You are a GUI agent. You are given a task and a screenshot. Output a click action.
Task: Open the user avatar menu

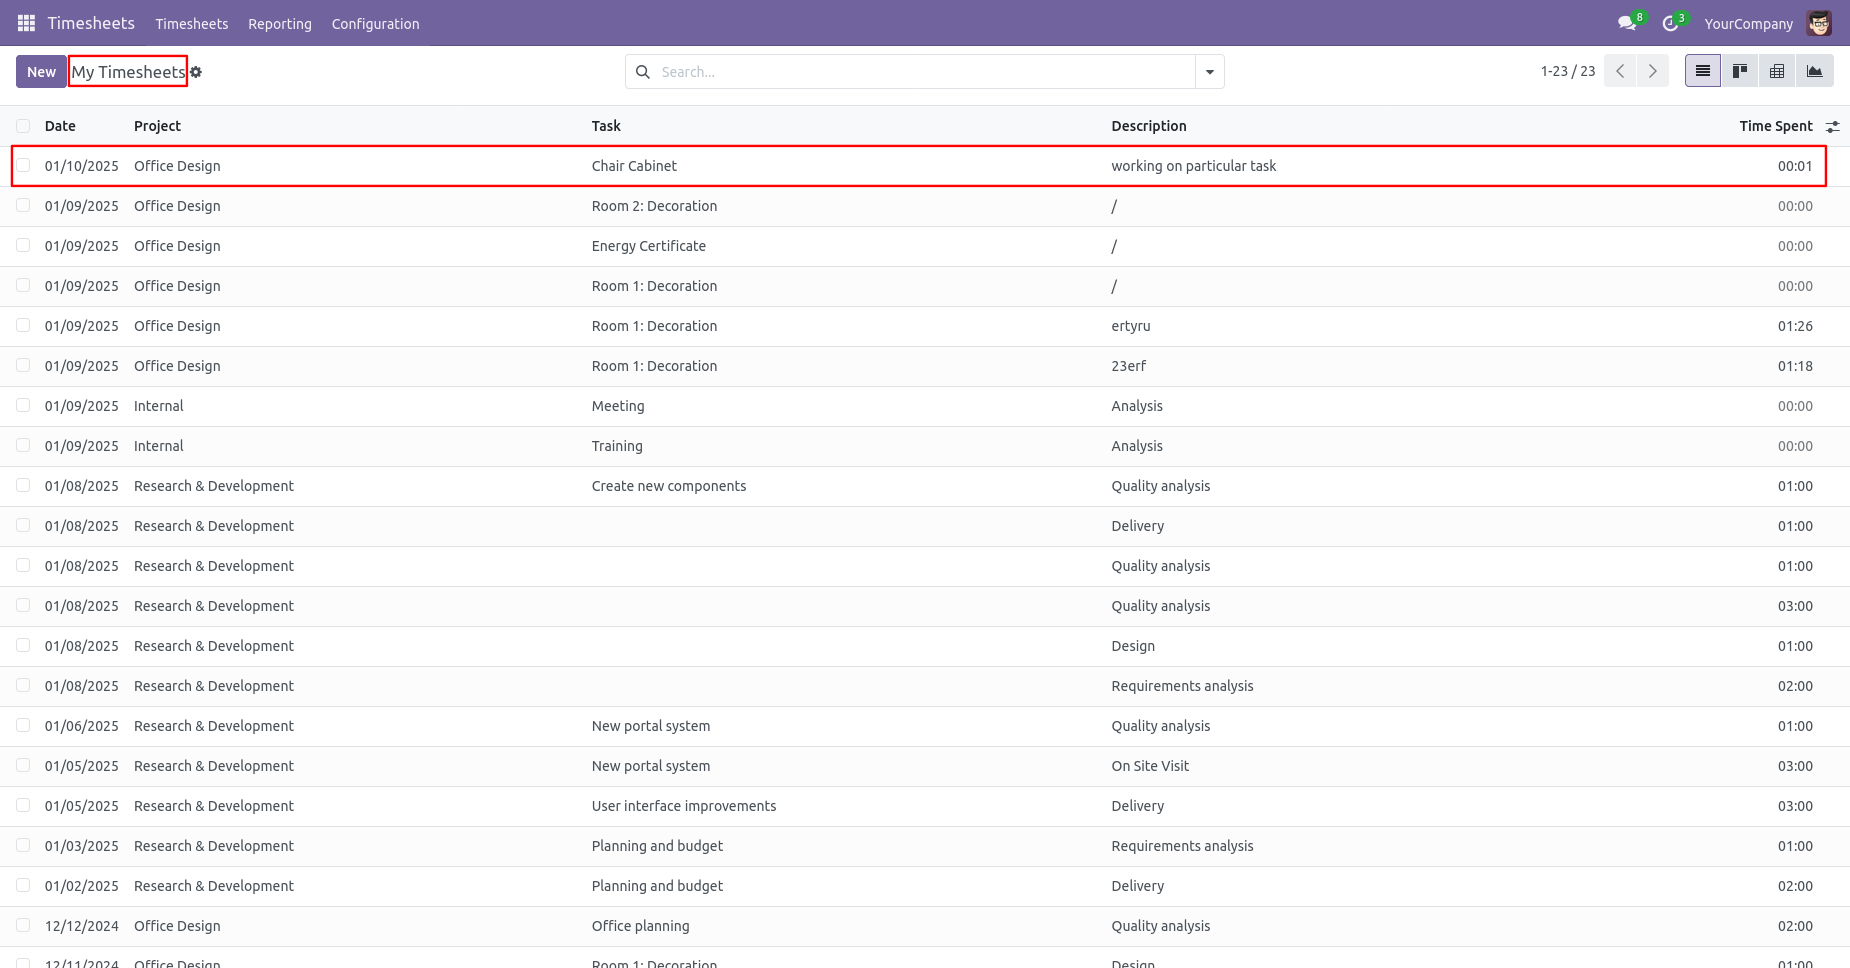[1819, 23]
